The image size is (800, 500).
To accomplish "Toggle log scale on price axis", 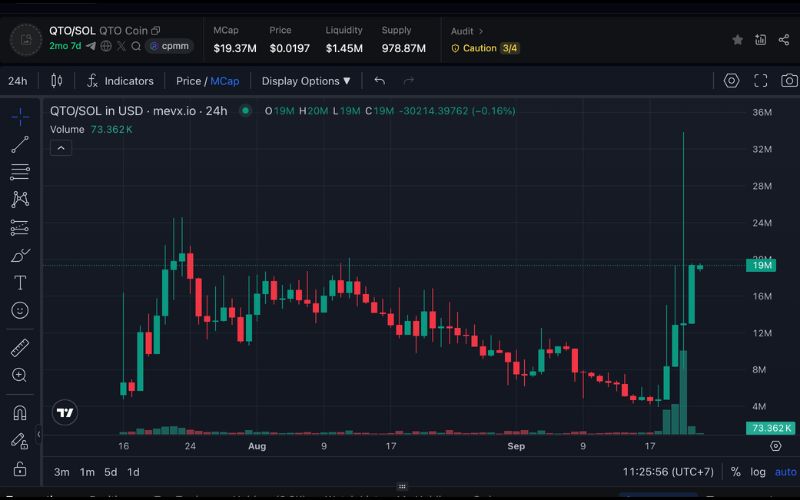I will (x=760, y=472).
